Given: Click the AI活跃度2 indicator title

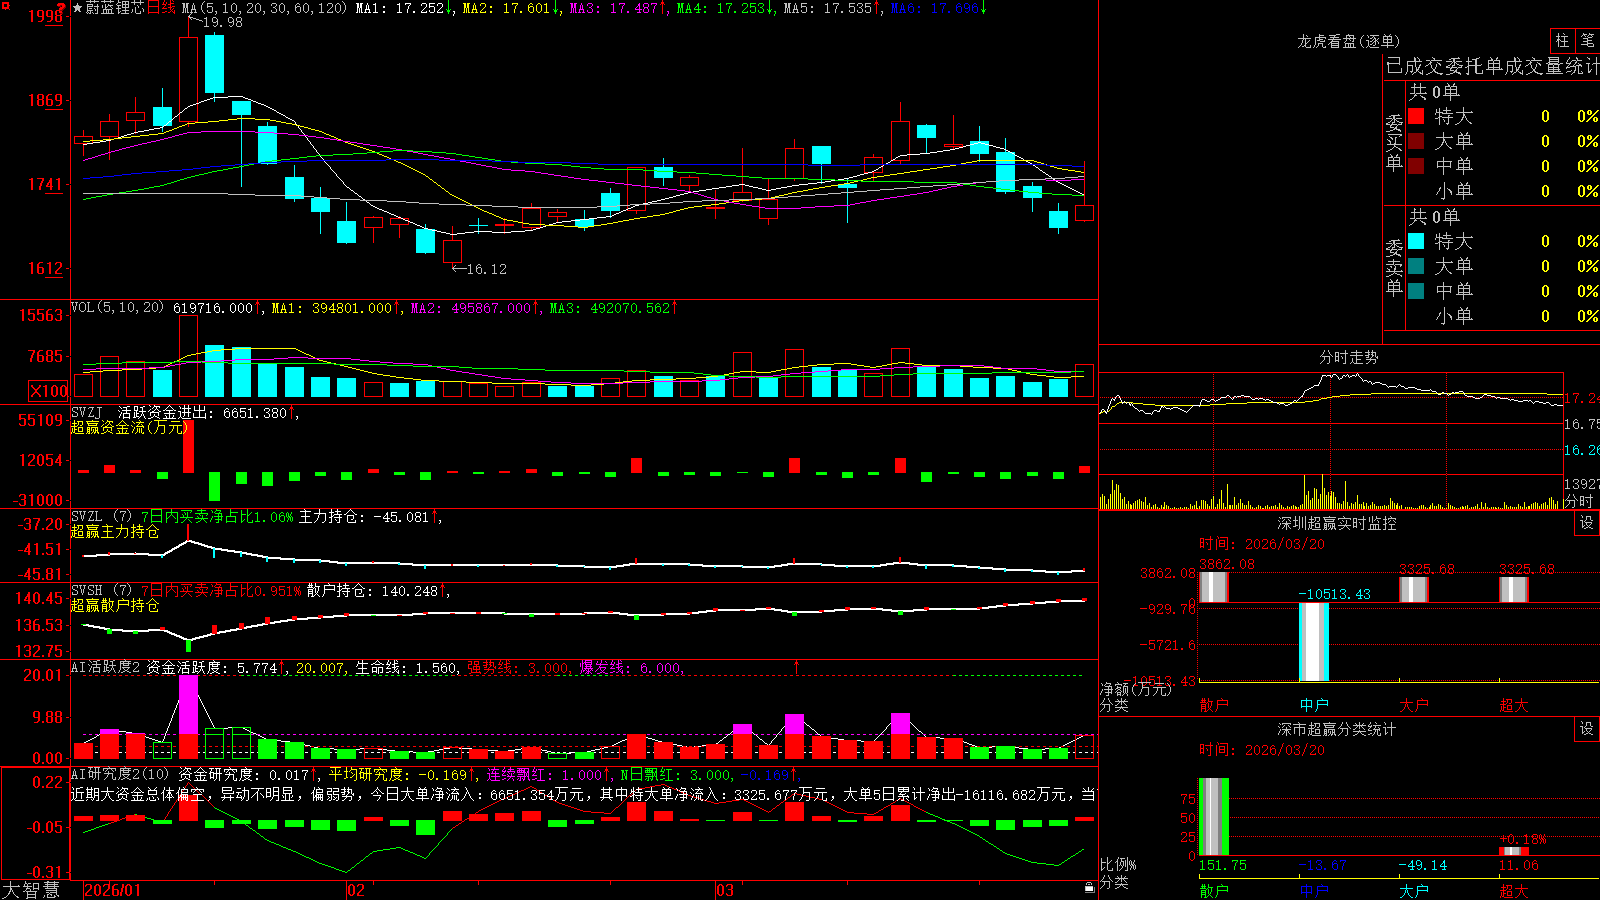Looking at the screenshot, I should point(106,667).
